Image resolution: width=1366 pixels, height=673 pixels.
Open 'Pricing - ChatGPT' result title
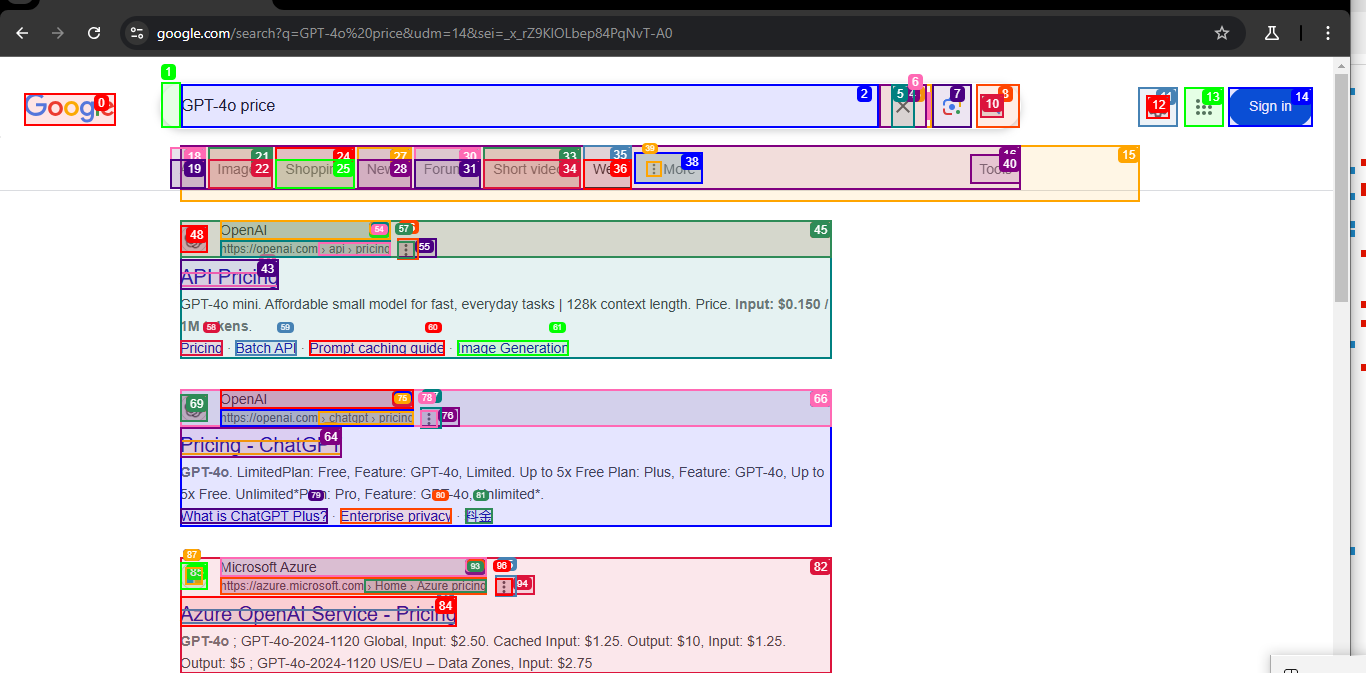click(260, 444)
